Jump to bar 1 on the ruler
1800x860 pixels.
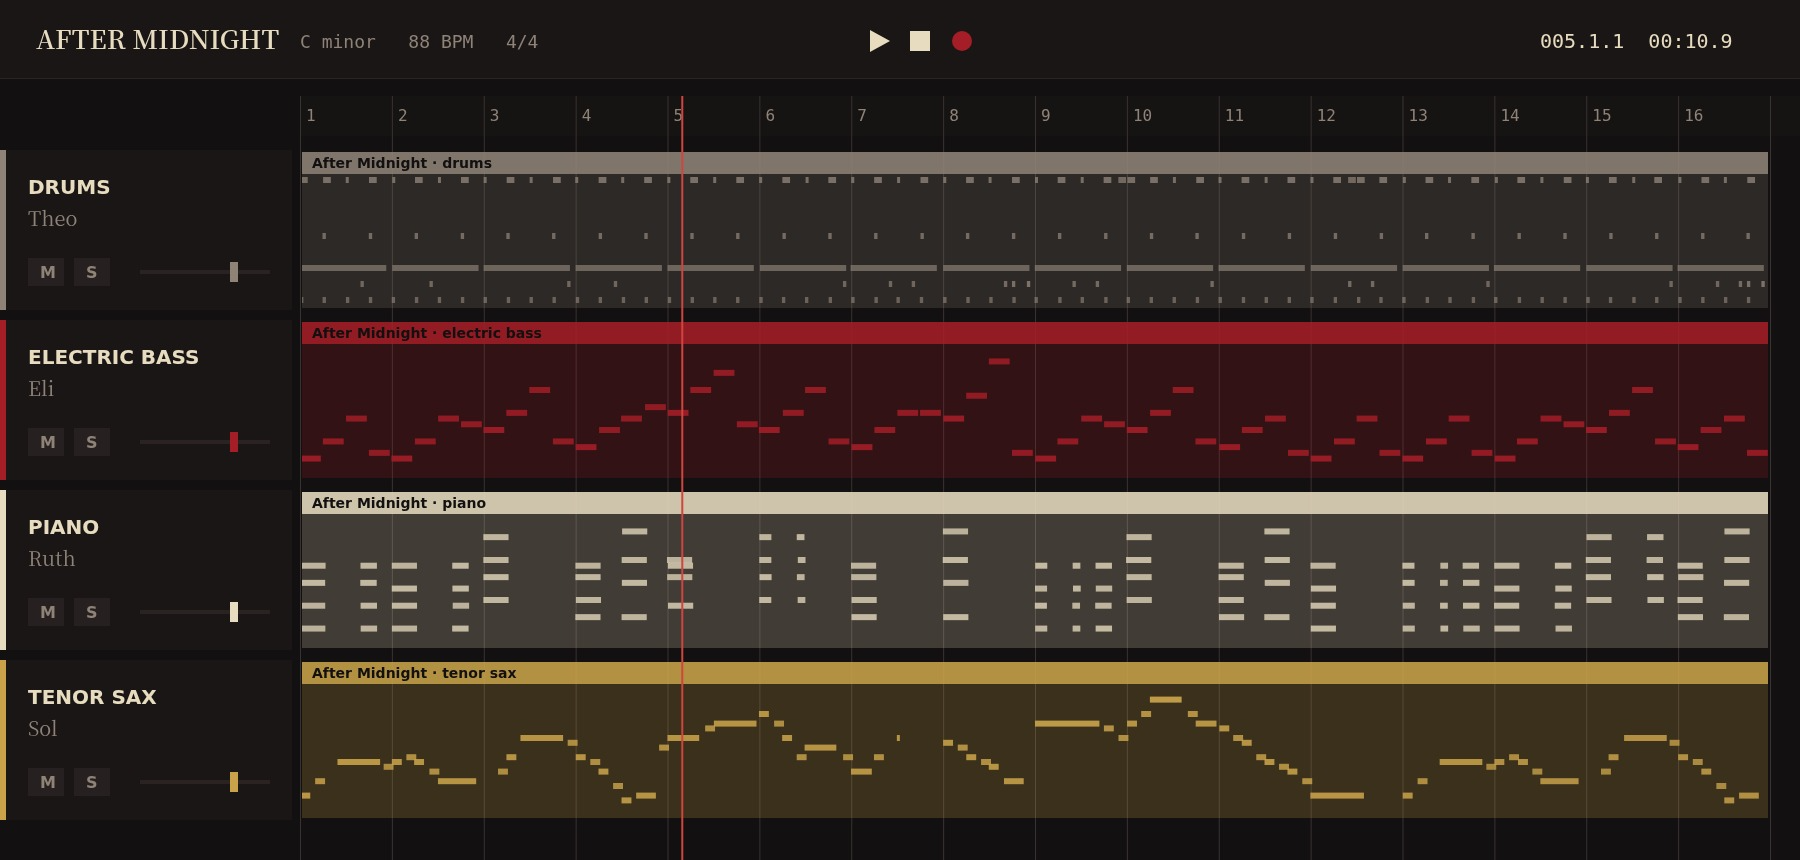311,116
